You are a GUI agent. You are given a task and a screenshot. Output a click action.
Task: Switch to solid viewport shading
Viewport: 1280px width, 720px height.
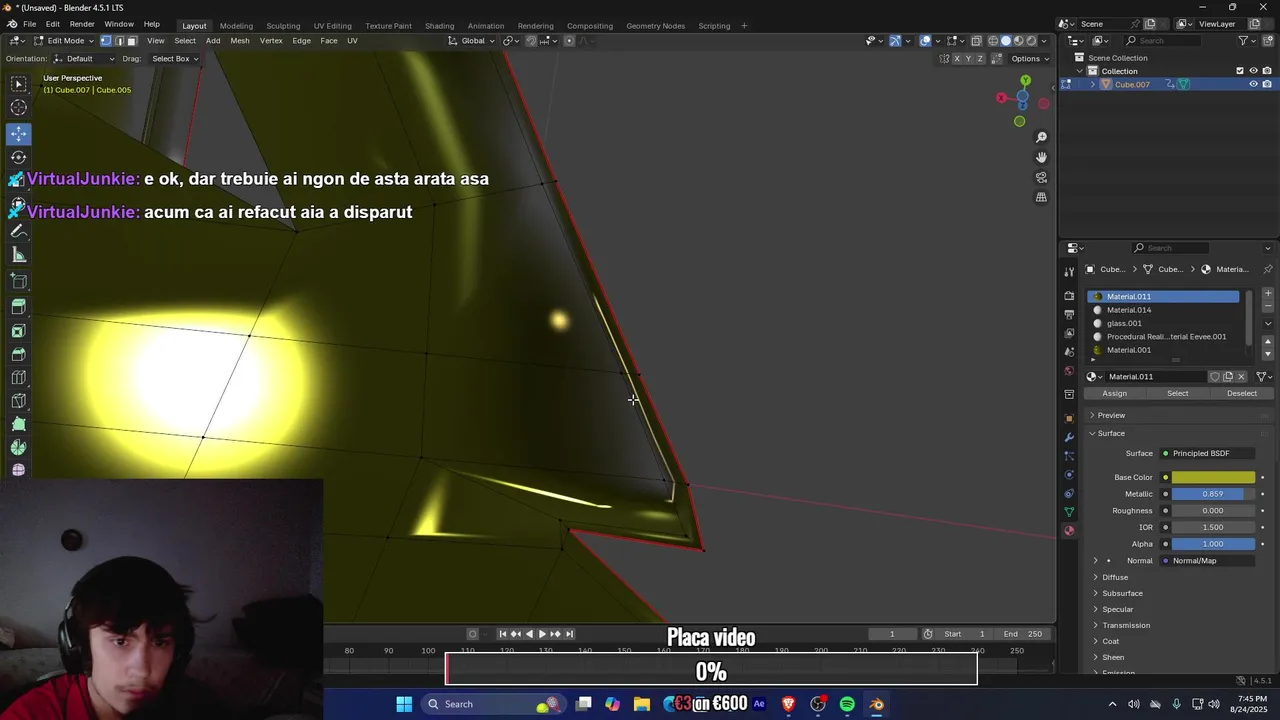coord(1006,41)
